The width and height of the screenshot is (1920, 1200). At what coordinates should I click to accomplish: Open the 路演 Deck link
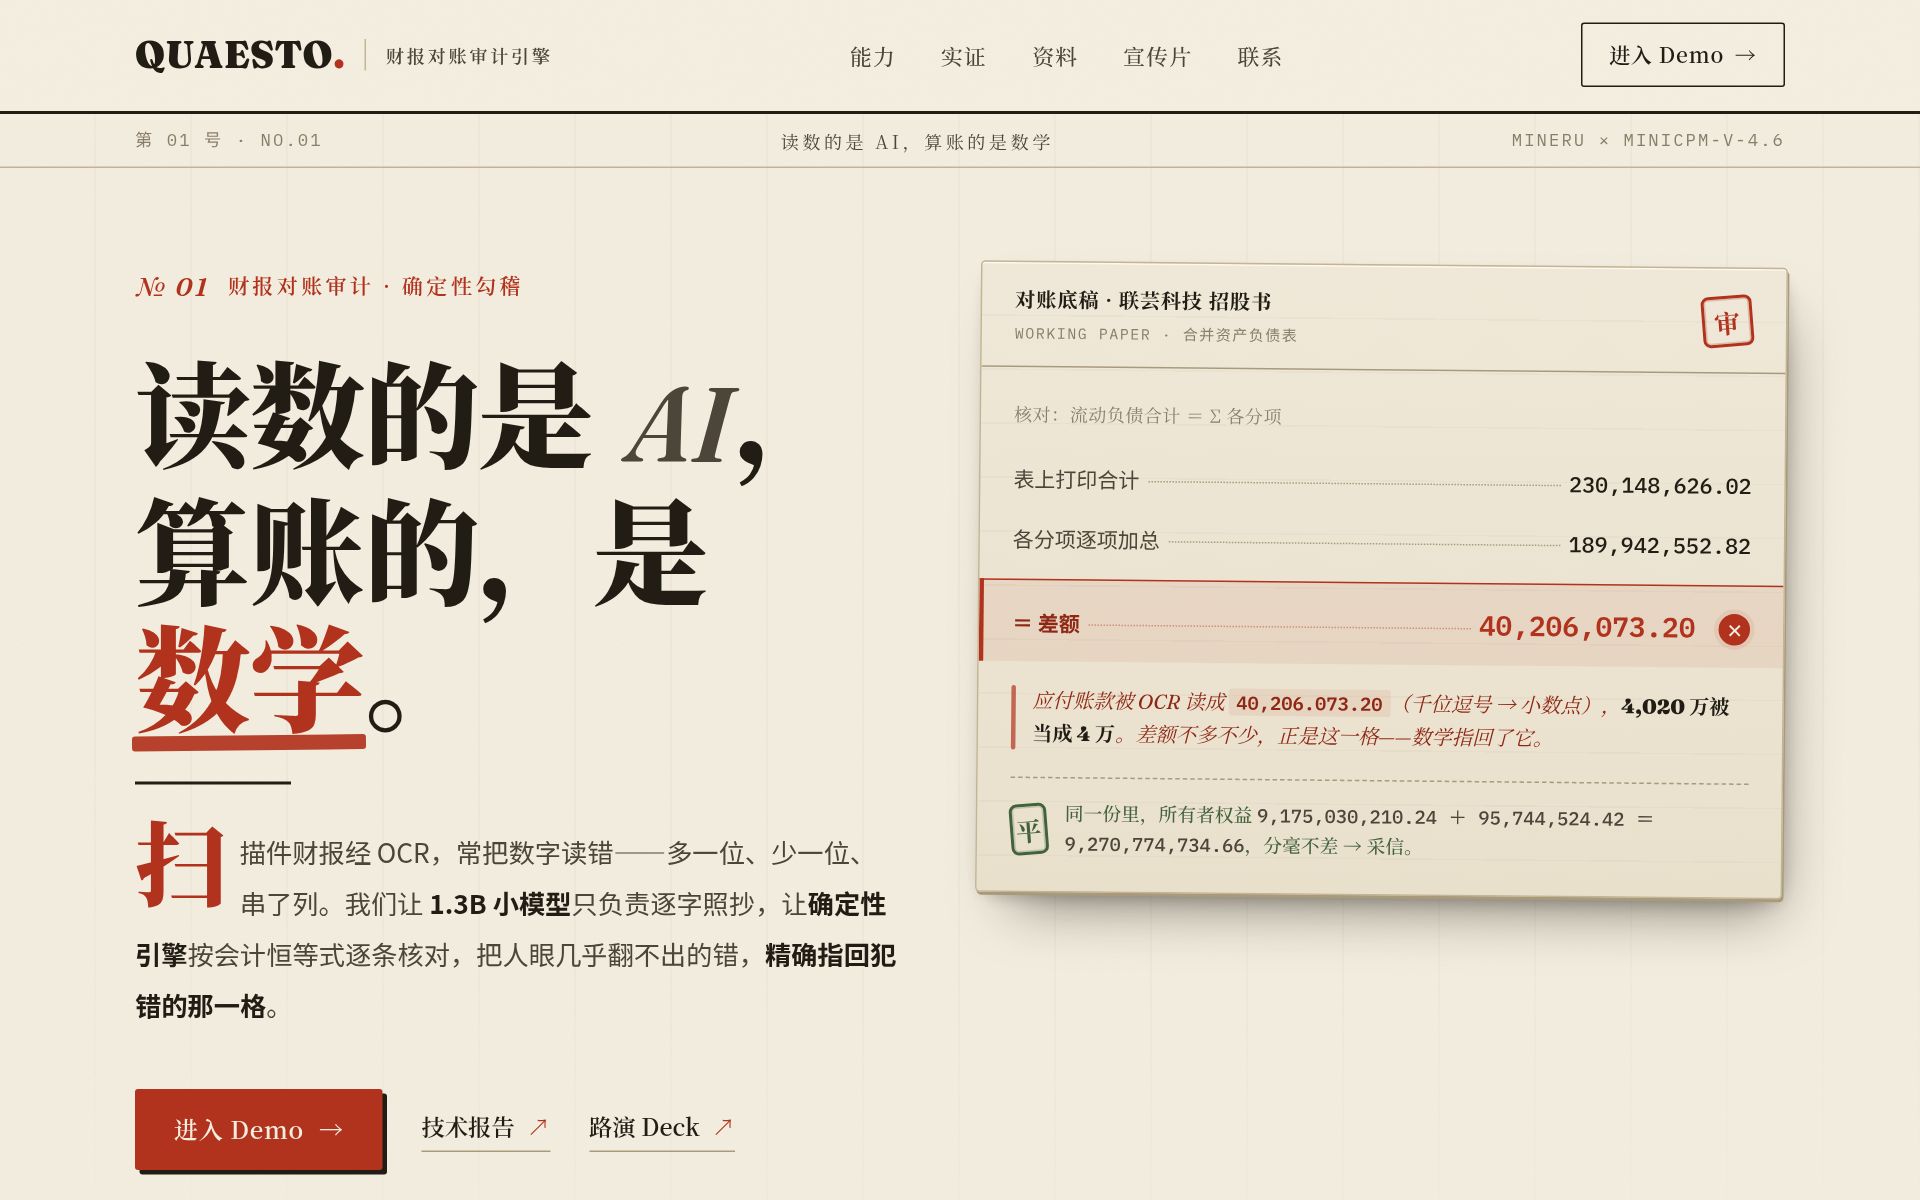click(661, 1128)
